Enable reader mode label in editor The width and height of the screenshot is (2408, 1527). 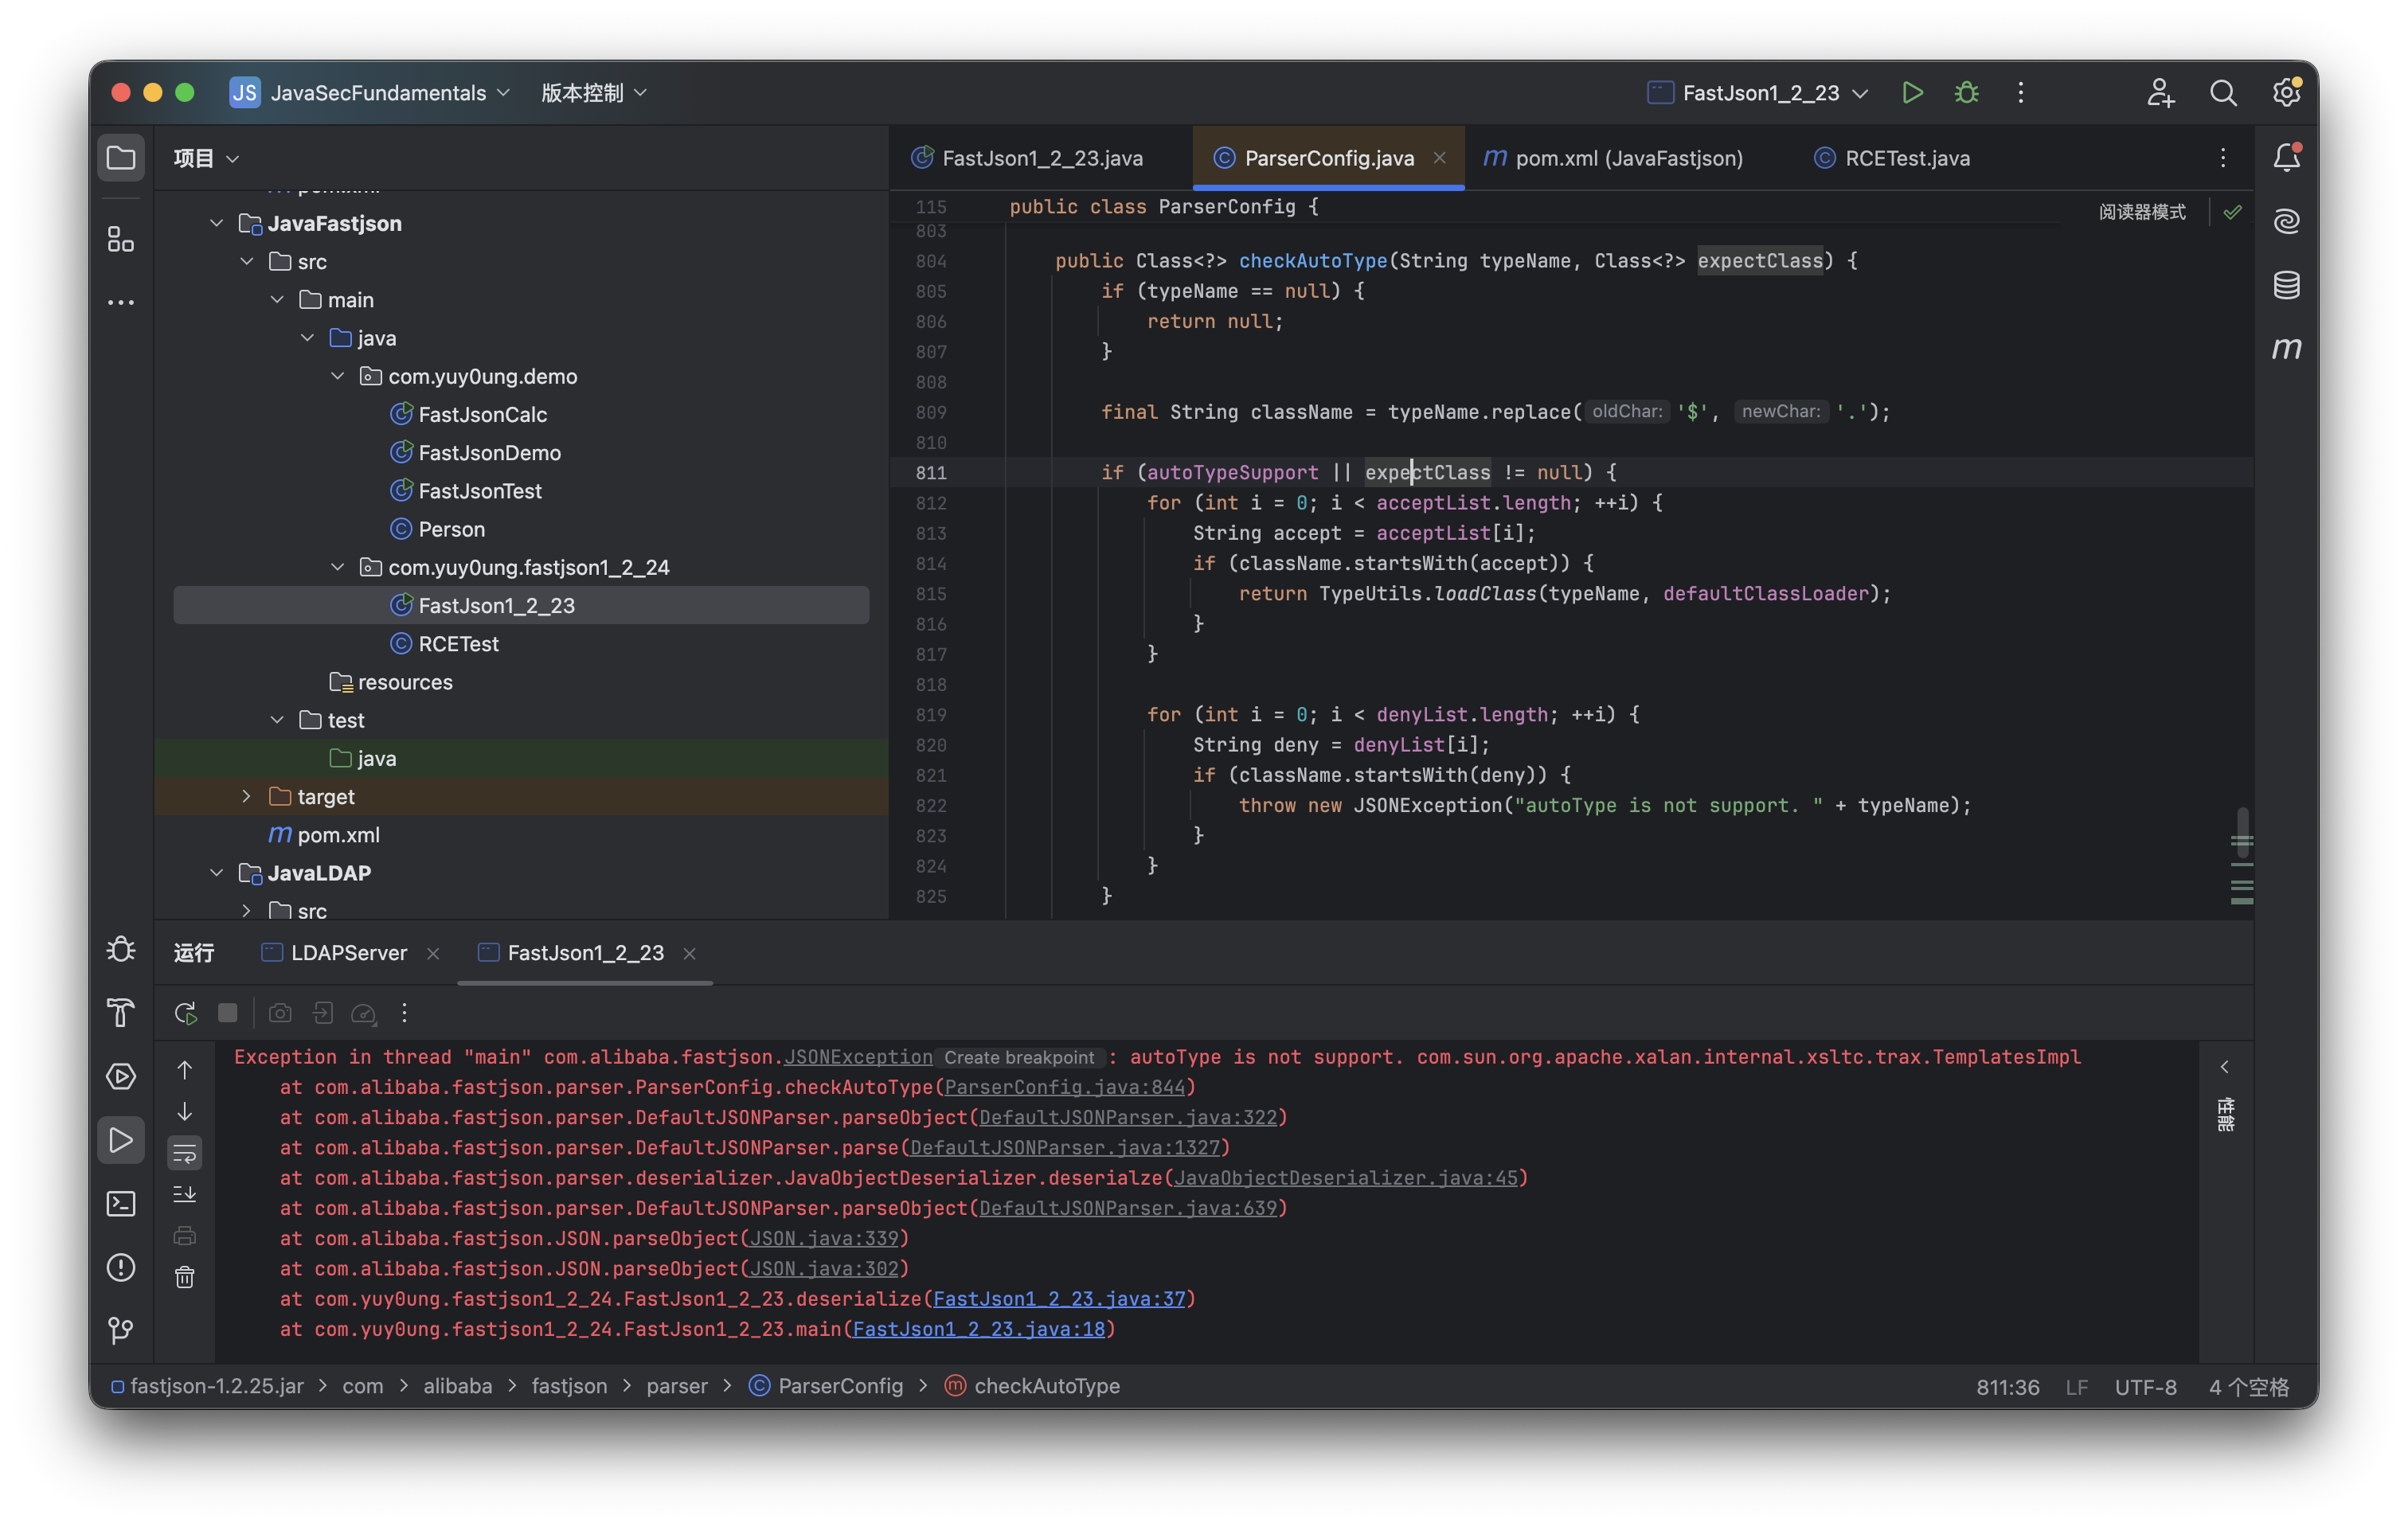(x=2141, y=212)
